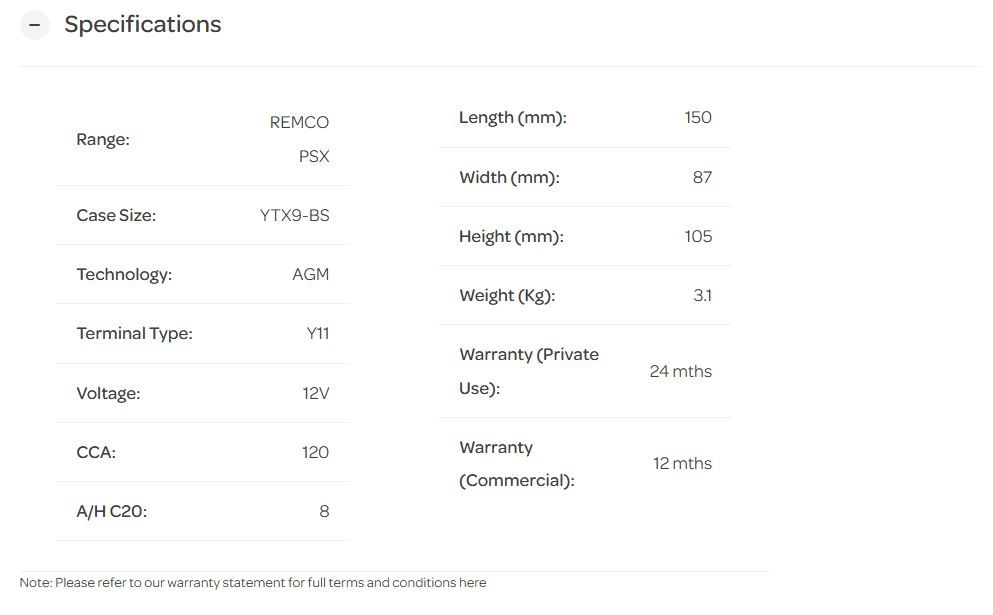Screen dimensions: 993x615
Task: Select the Length (mm) label
Action: pos(512,117)
